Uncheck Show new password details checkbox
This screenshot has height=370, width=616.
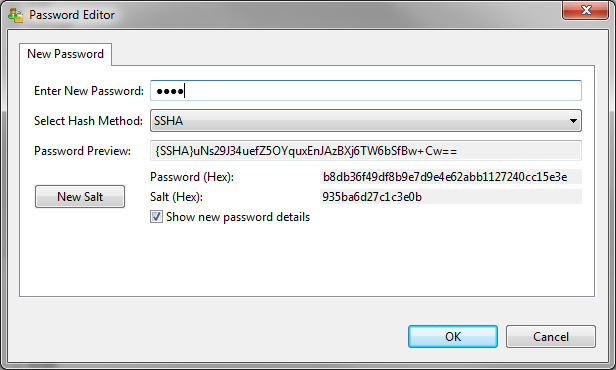(156, 217)
